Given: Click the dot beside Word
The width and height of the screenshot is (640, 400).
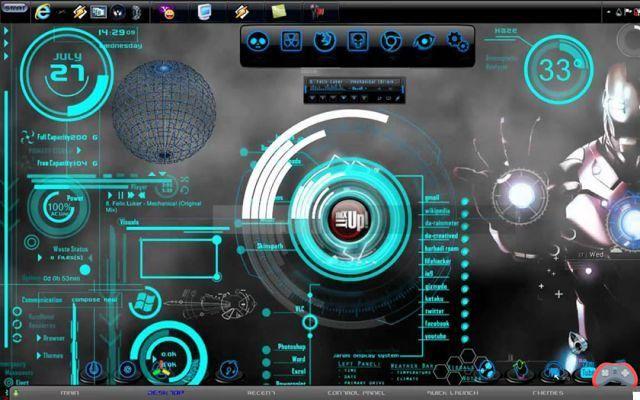Looking at the screenshot, I should 266,362.
